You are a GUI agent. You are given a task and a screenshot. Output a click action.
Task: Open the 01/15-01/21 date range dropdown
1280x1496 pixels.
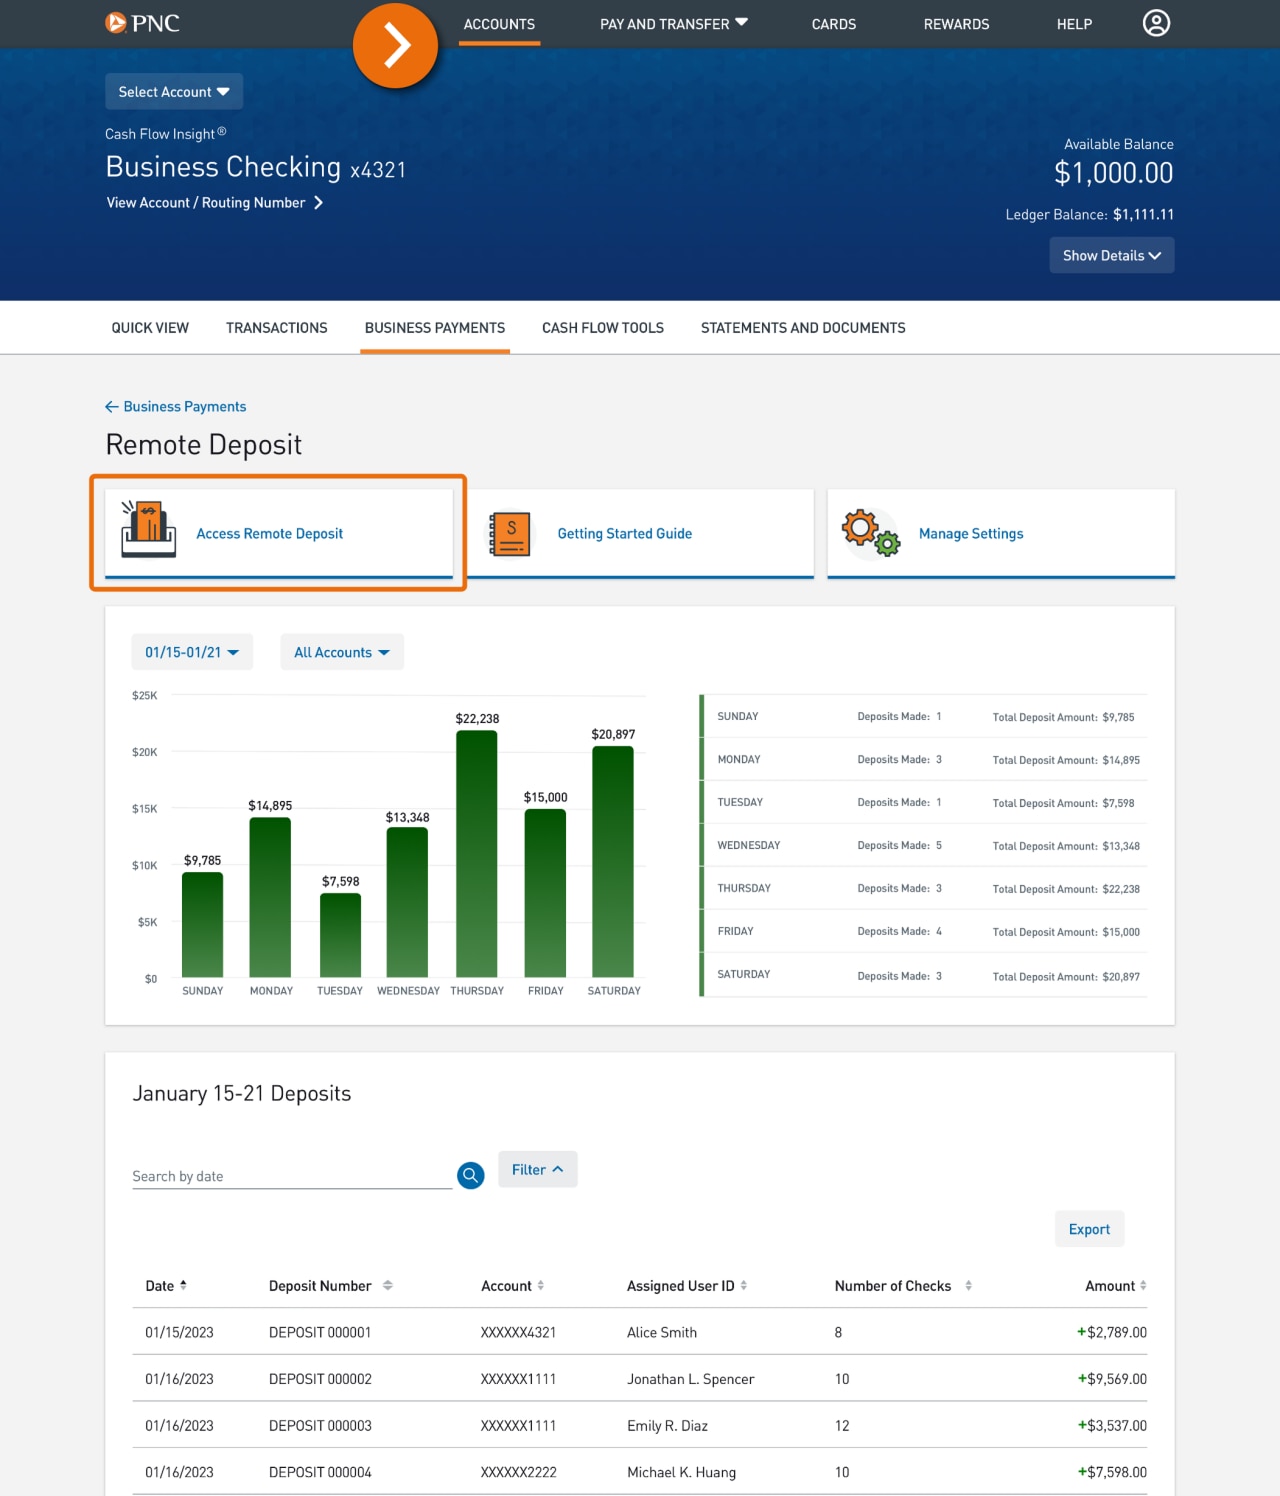pyautogui.click(x=192, y=652)
